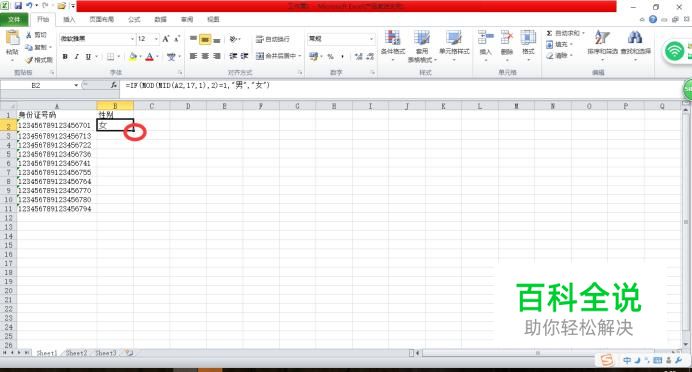This screenshot has height=372, width=692.
Task: Toggle Bold formatting
Action: (x=65, y=56)
